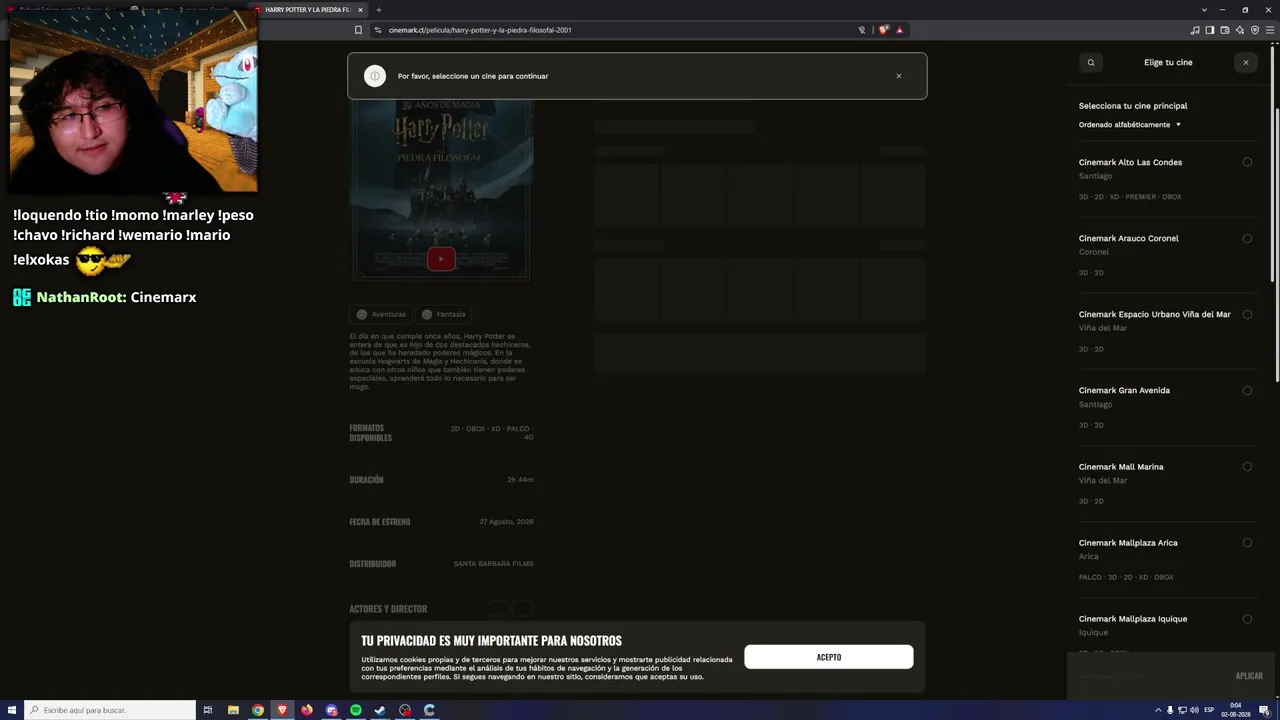Toggle the browser sidebar panel
1280x720 pixels.
click(x=1210, y=30)
